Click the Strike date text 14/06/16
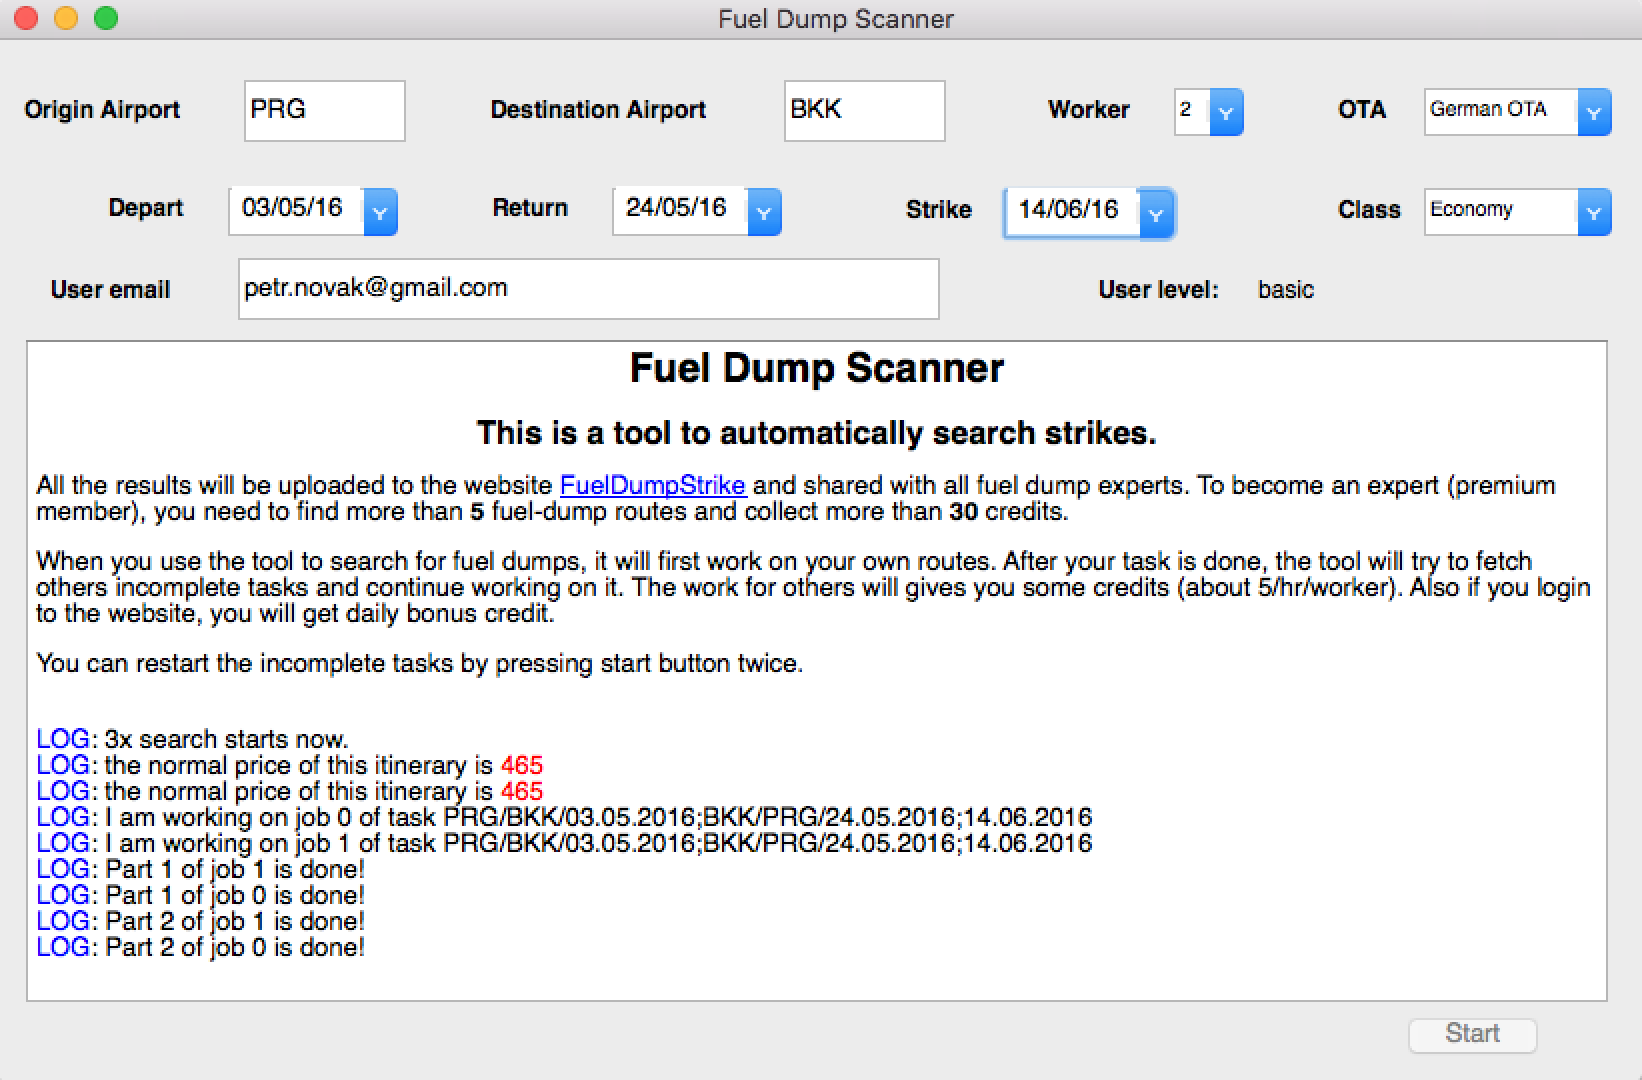 [x=1068, y=209]
